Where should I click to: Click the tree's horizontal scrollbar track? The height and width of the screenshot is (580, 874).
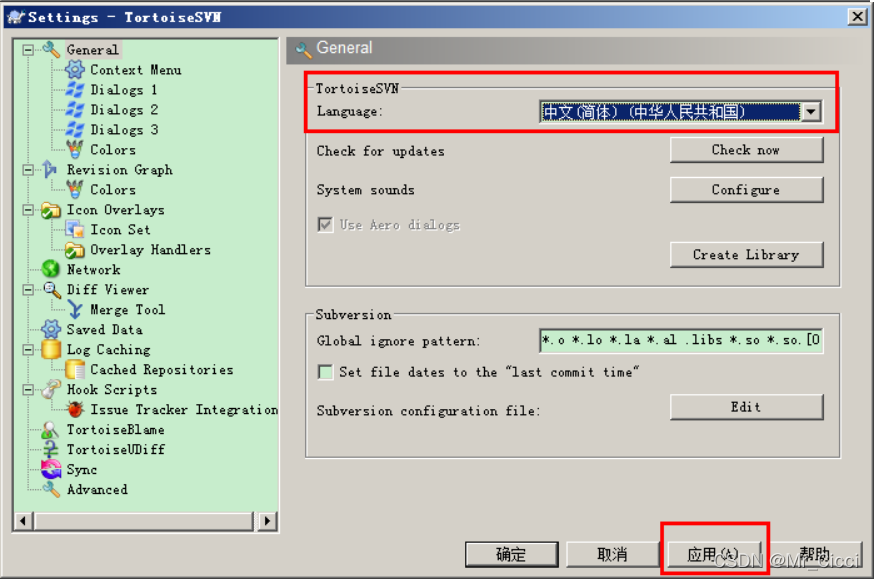[x=145, y=521]
